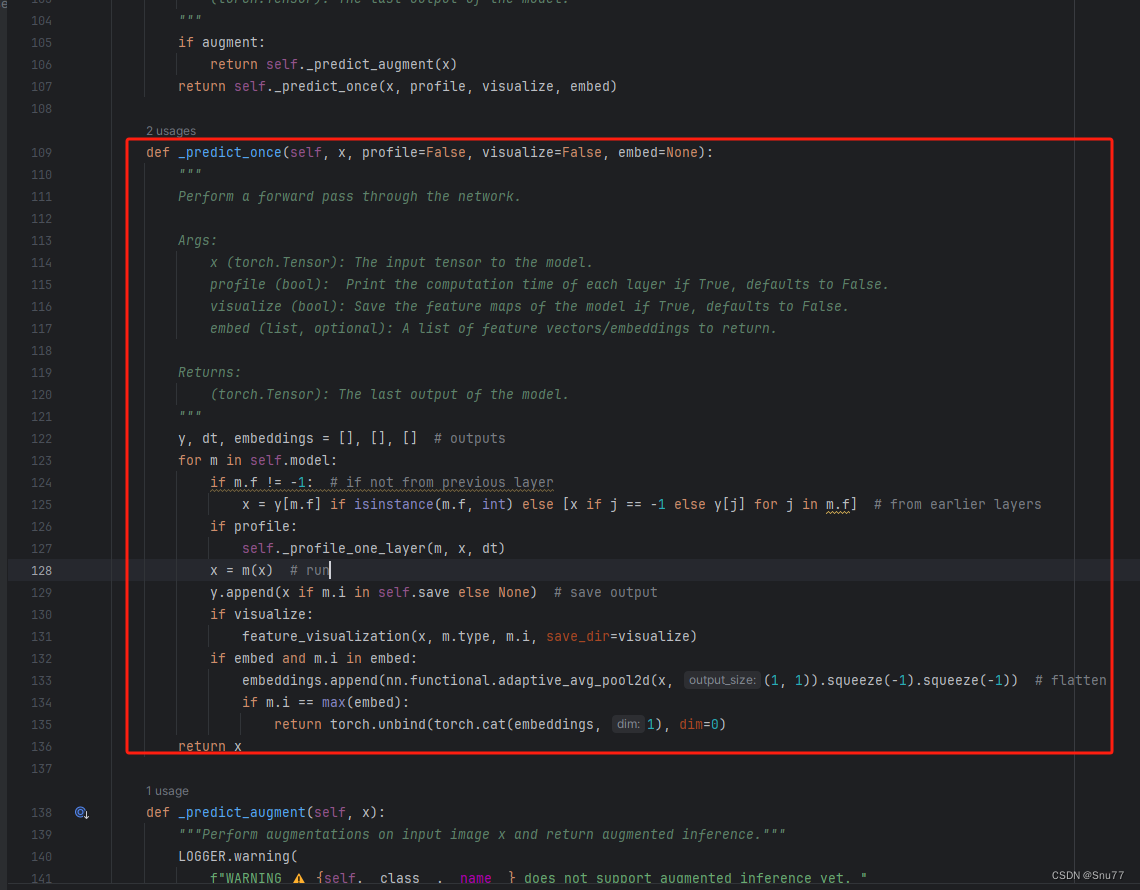Click the feature_visualization call on line 131
Screen dimensions: 1140x890
coord(326,636)
